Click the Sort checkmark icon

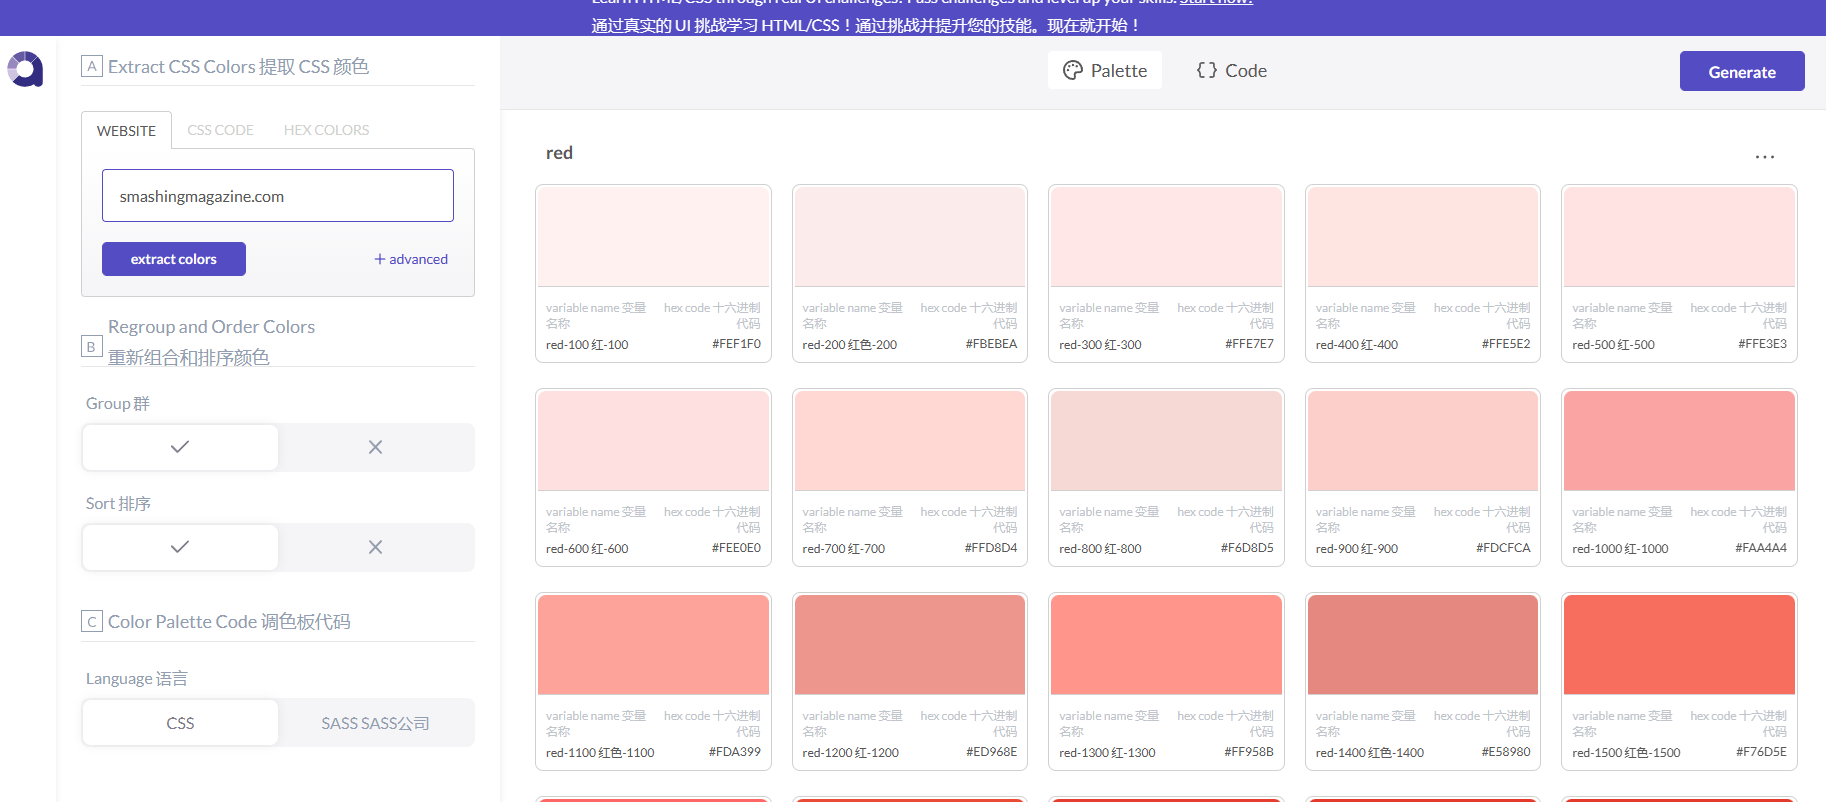pos(180,547)
